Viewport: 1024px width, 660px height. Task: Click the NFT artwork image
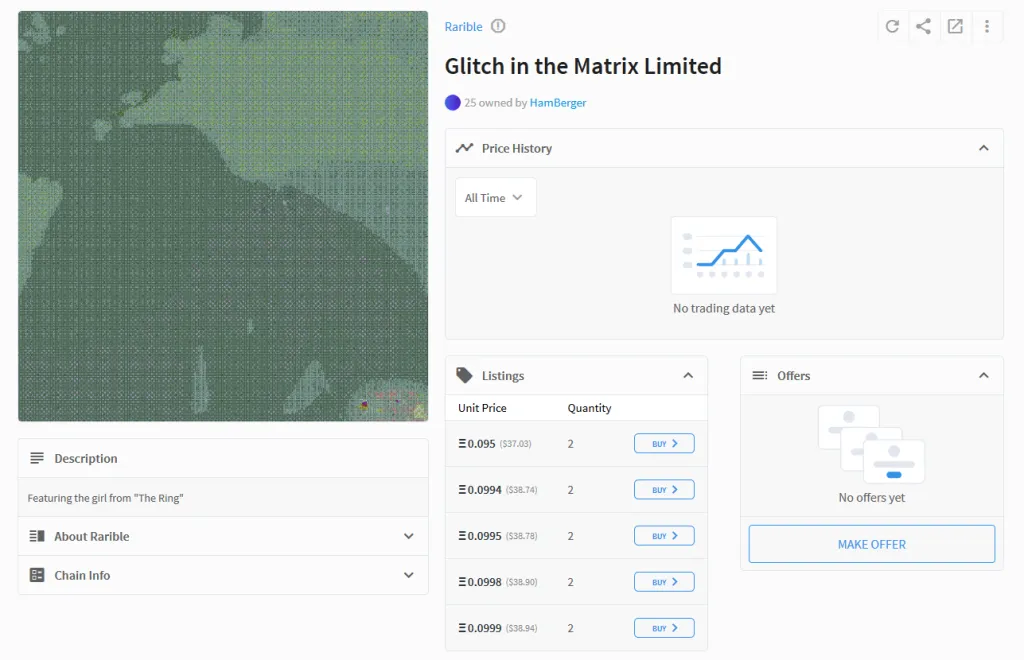[x=223, y=216]
